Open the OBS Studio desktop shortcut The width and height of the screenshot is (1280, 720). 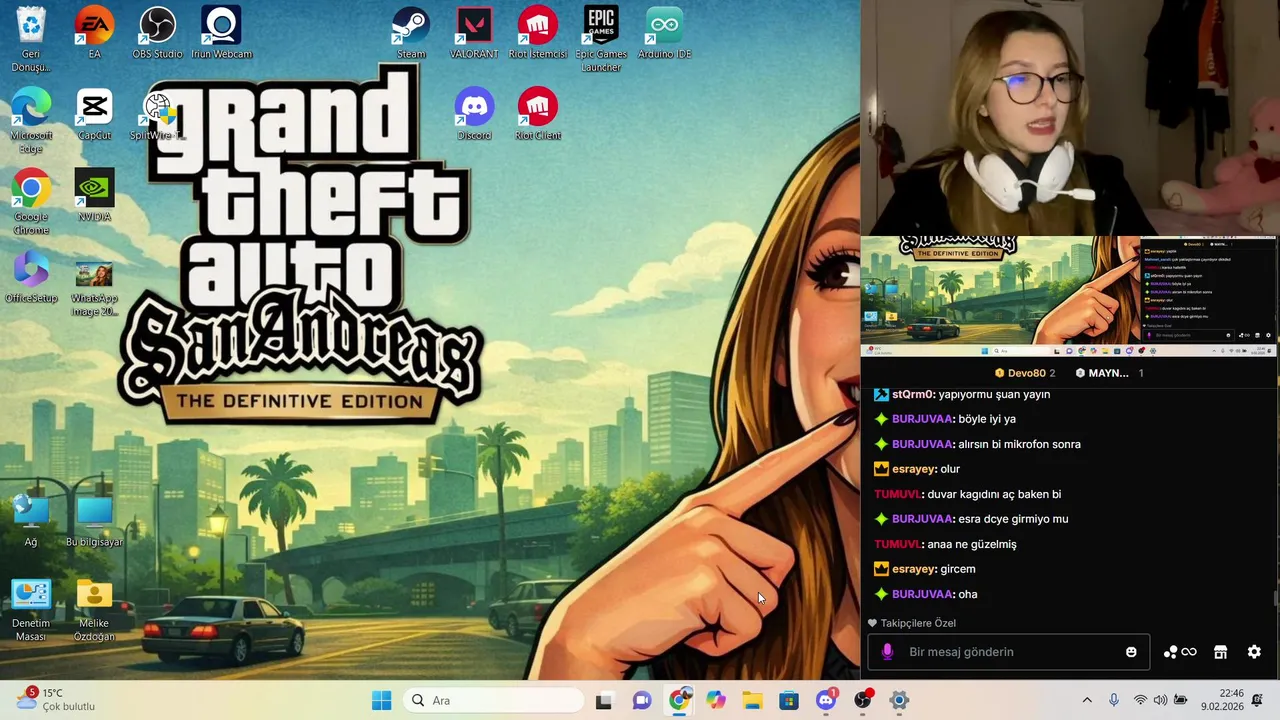tap(157, 32)
